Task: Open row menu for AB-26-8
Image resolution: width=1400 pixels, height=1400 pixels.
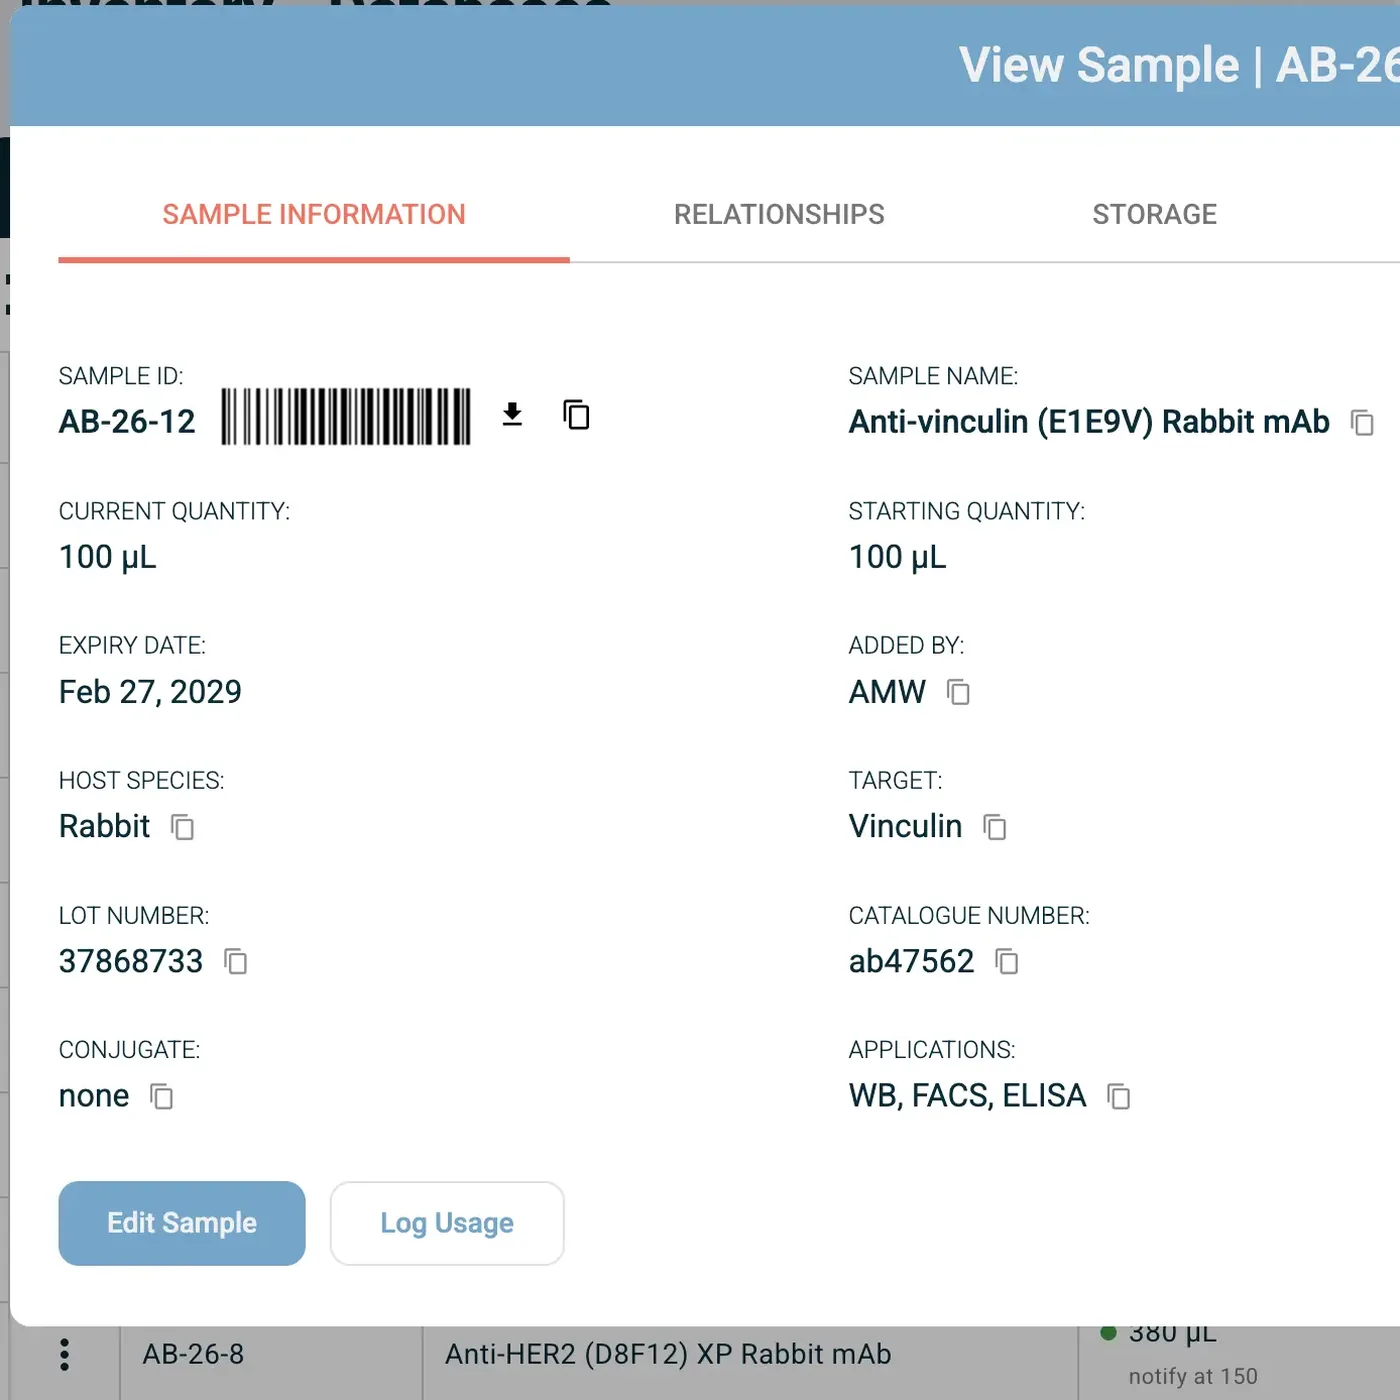Action: (x=65, y=1354)
